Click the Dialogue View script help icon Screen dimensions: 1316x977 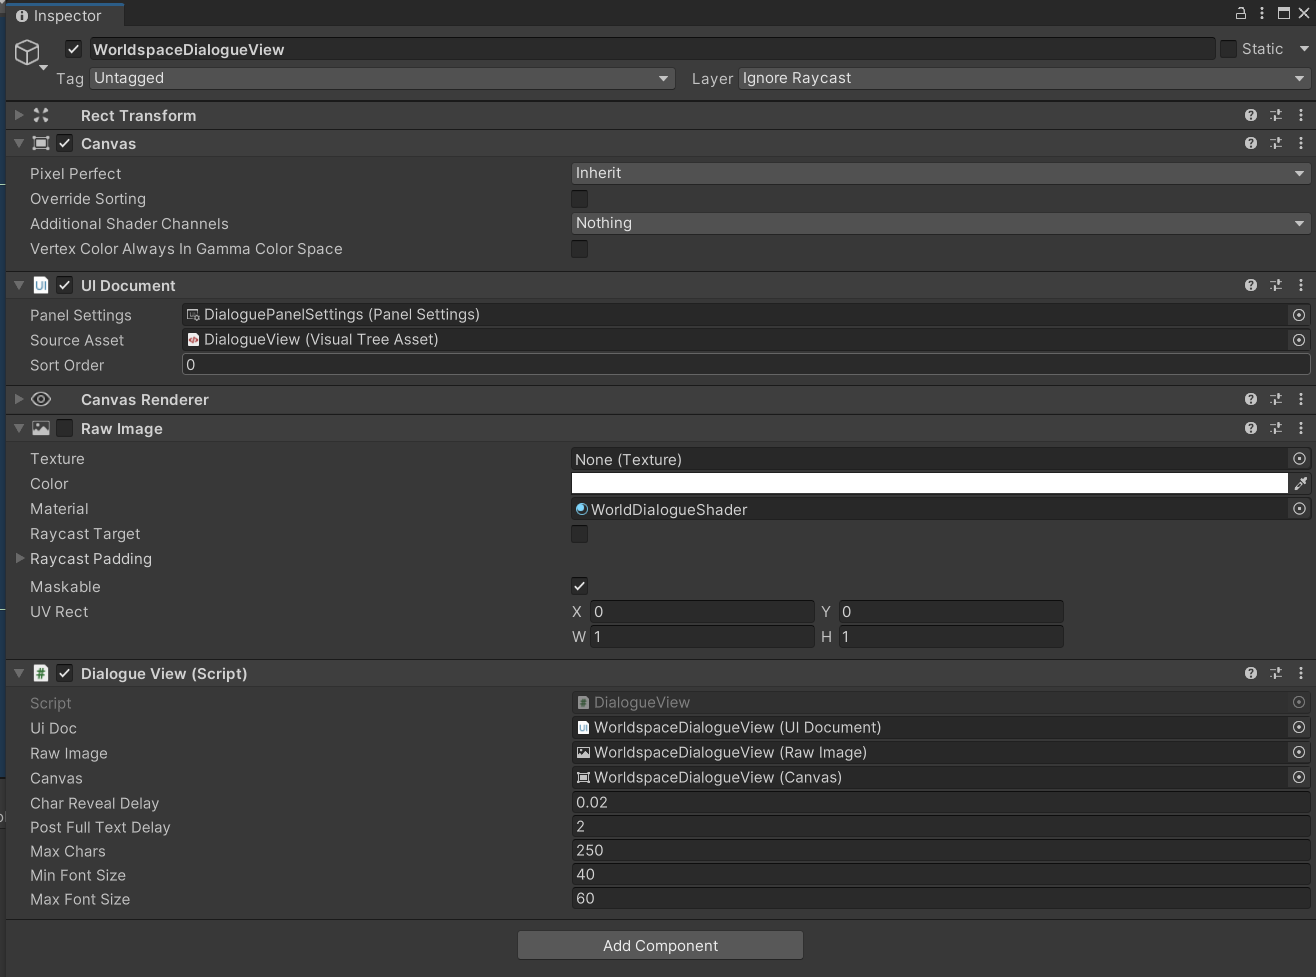1250,673
